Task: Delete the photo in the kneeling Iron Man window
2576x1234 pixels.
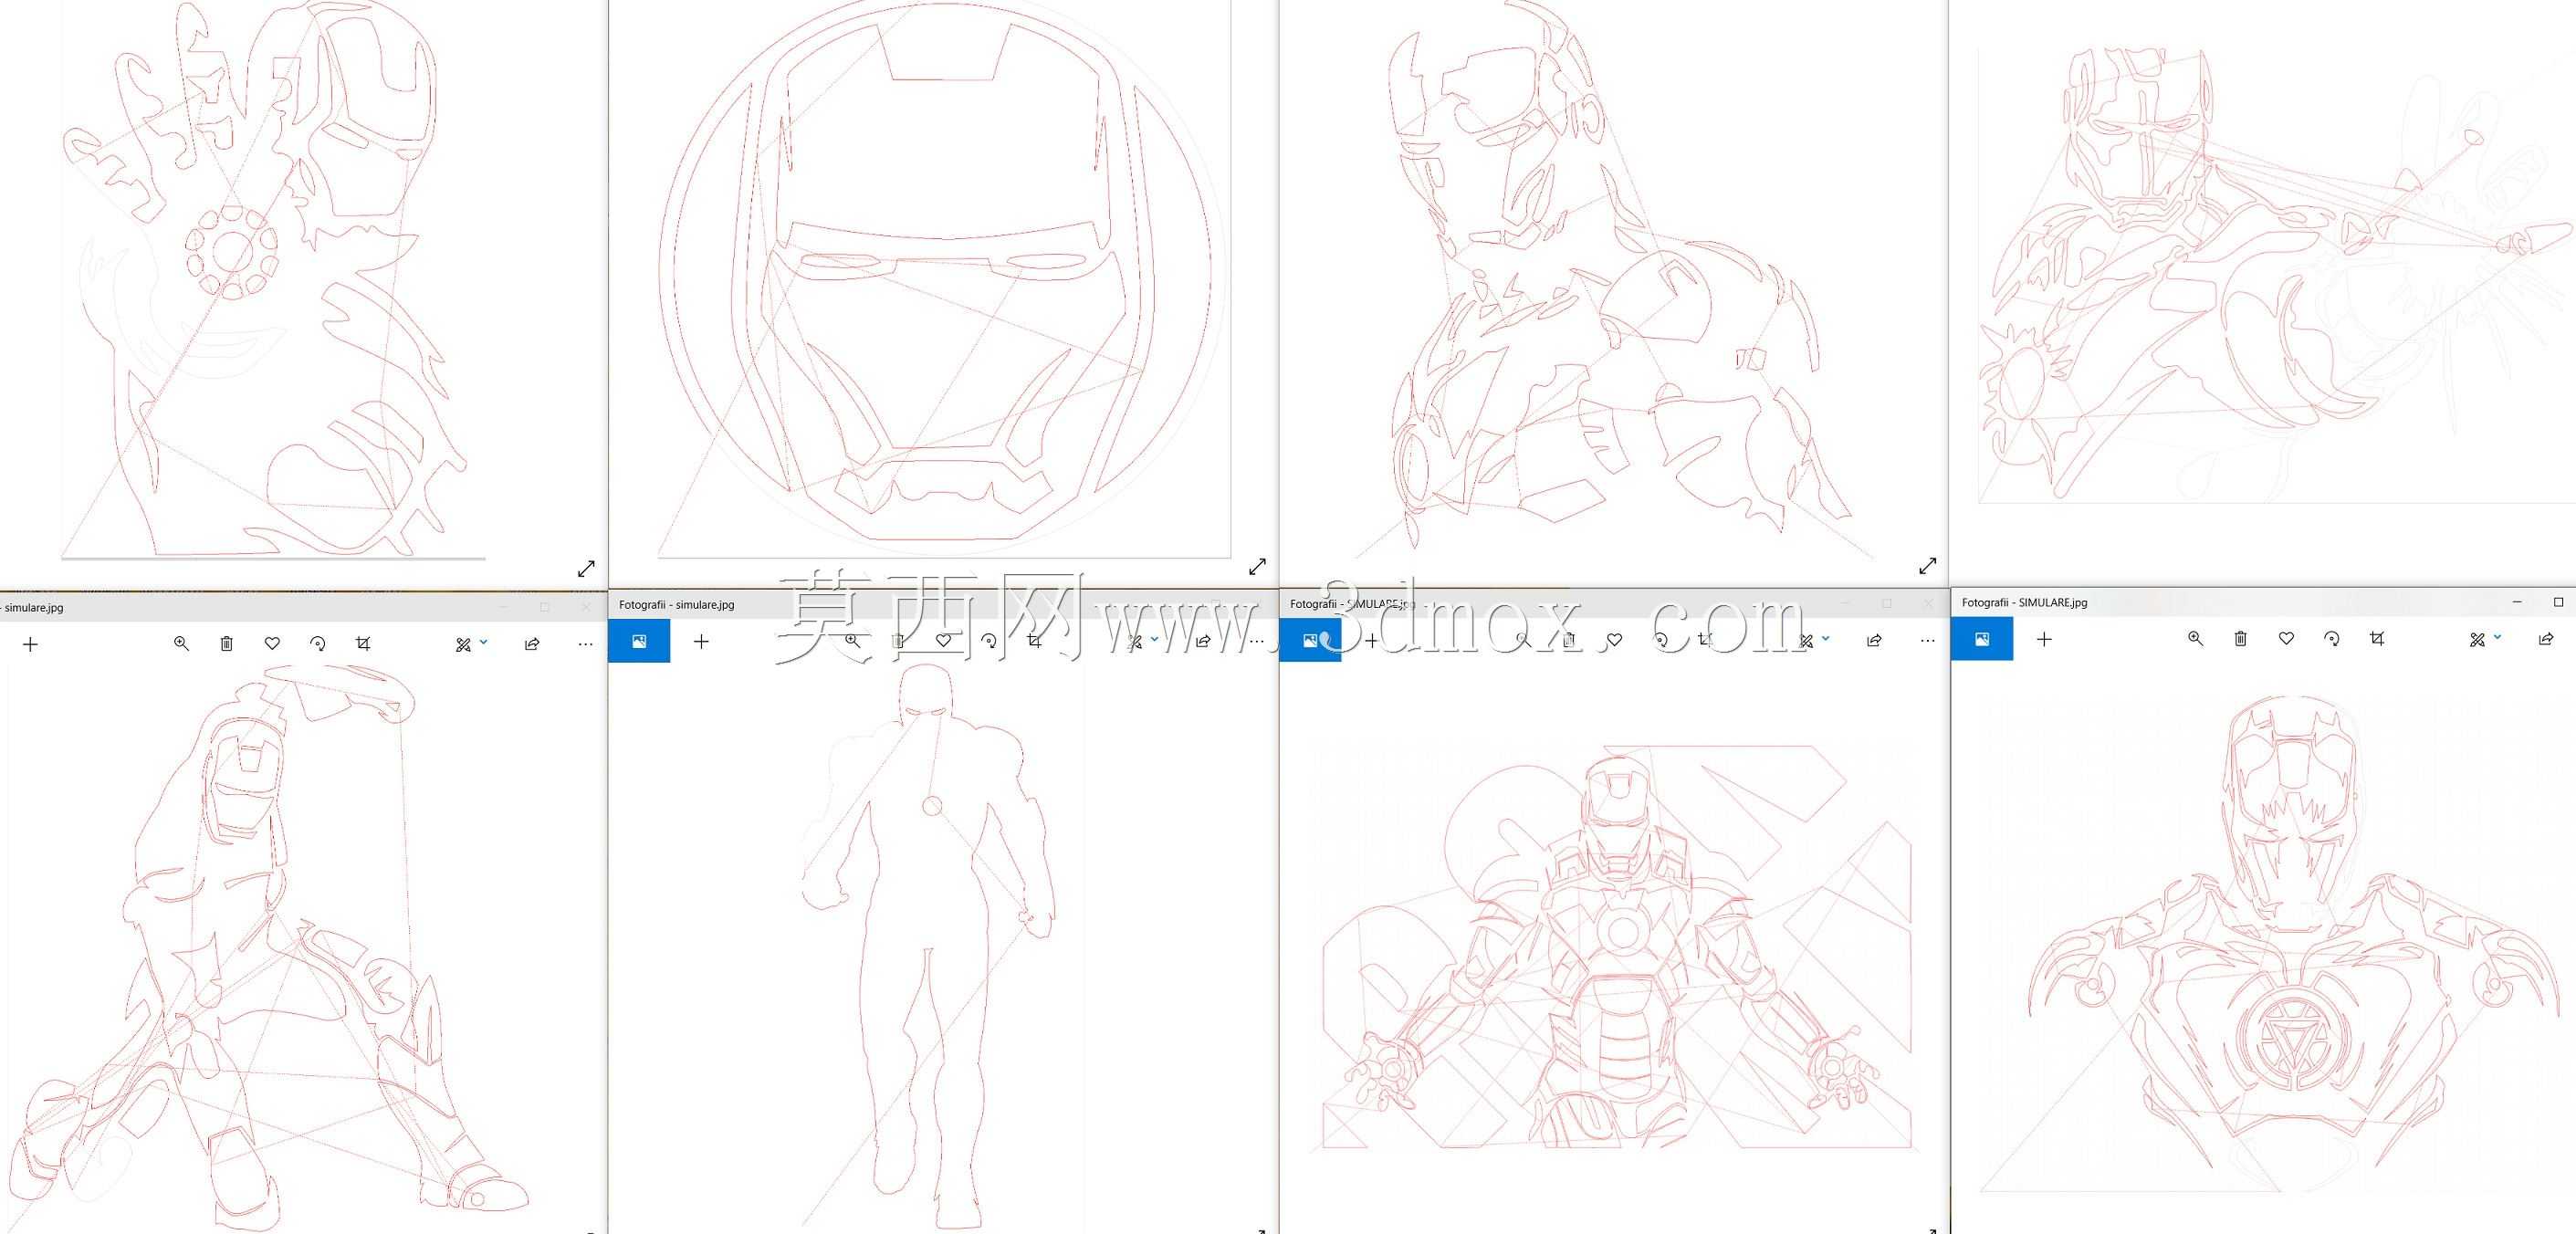Action: (227, 644)
